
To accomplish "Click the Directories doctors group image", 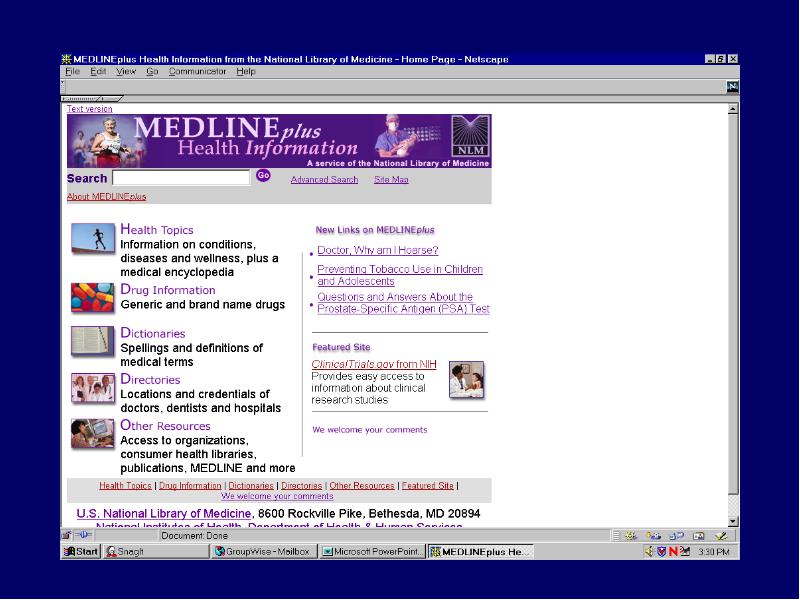I will [92, 388].
